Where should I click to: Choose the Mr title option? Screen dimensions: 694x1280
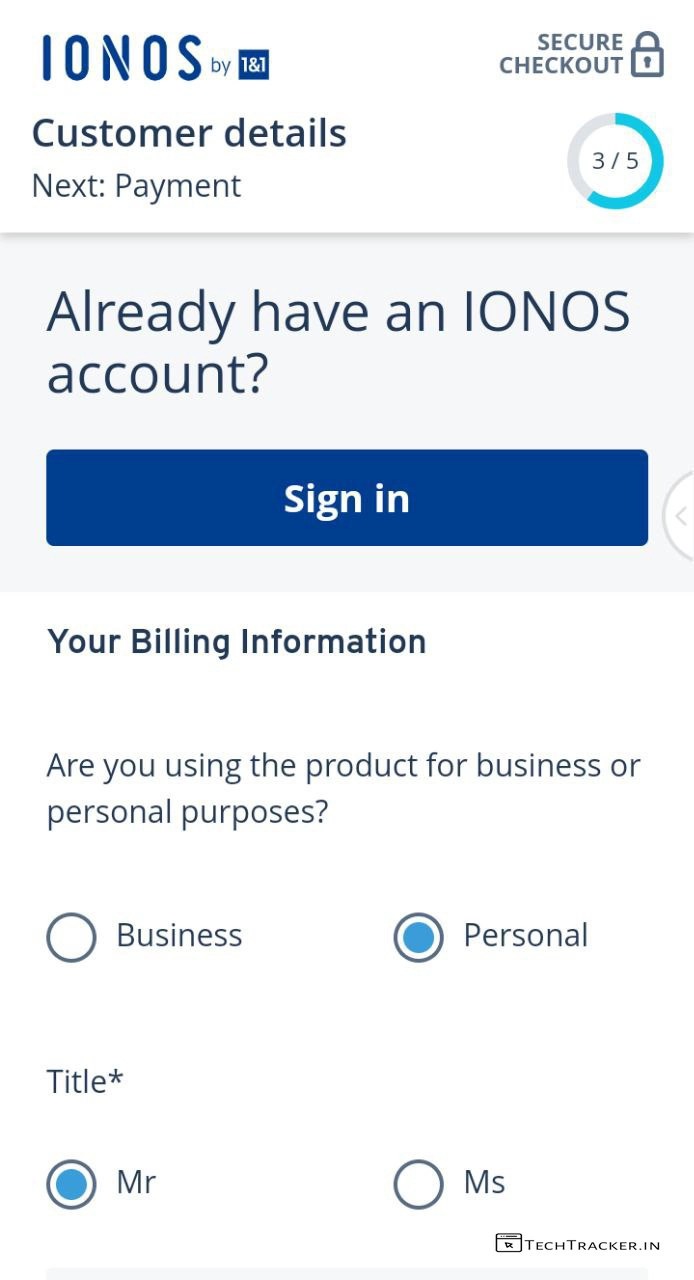click(x=71, y=1184)
